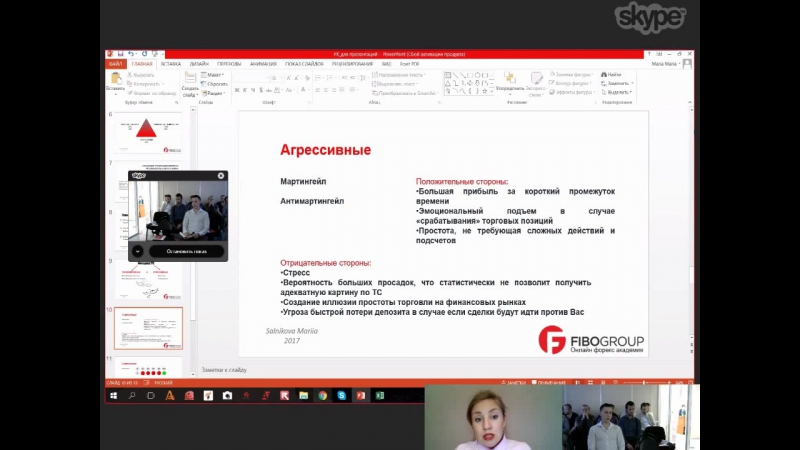Image resolution: width=800 pixels, height=450 pixels.
Task: Switch to the Показ слайдов (Slide Show) tab
Action: click(x=304, y=64)
